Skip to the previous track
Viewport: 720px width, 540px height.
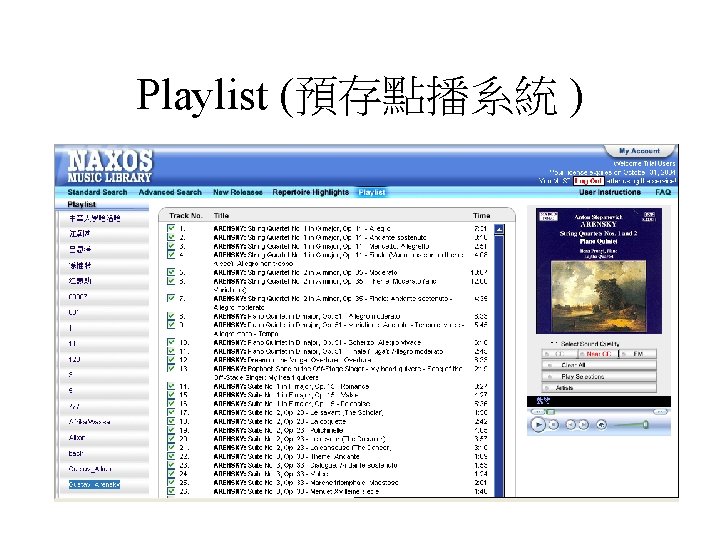[570, 425]
